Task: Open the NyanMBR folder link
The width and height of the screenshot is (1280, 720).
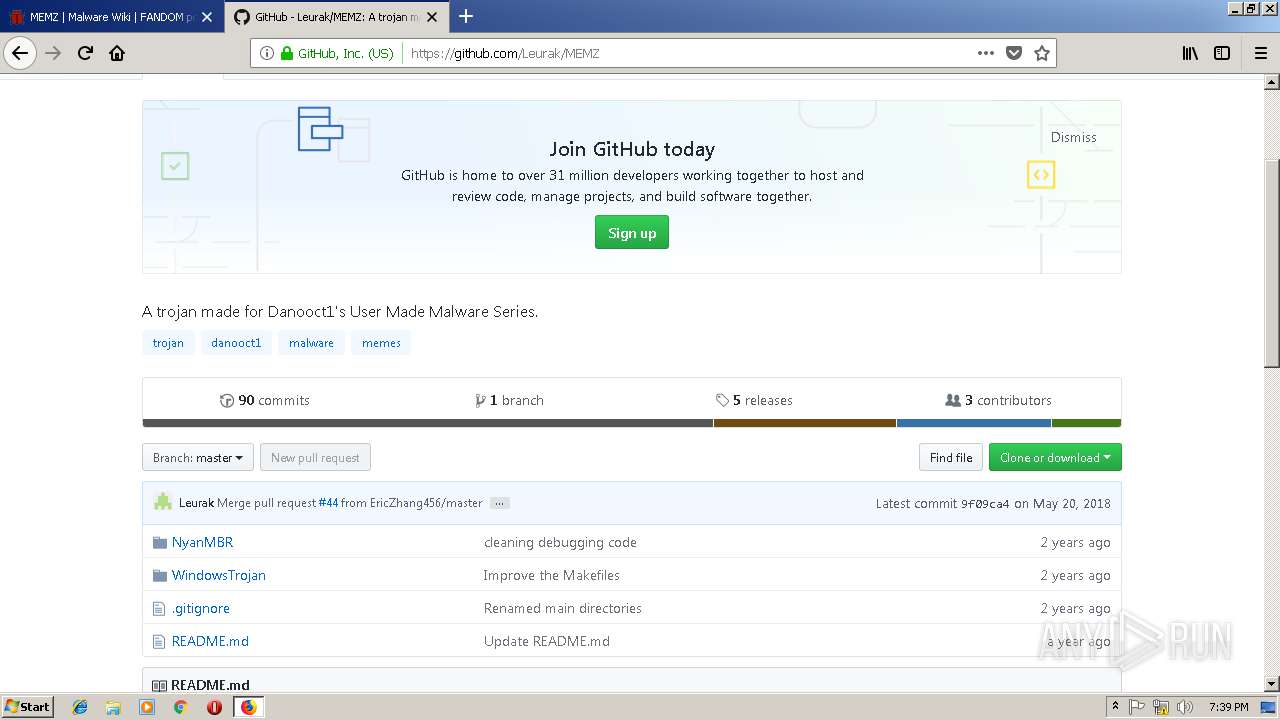Action: pos(202,542)
